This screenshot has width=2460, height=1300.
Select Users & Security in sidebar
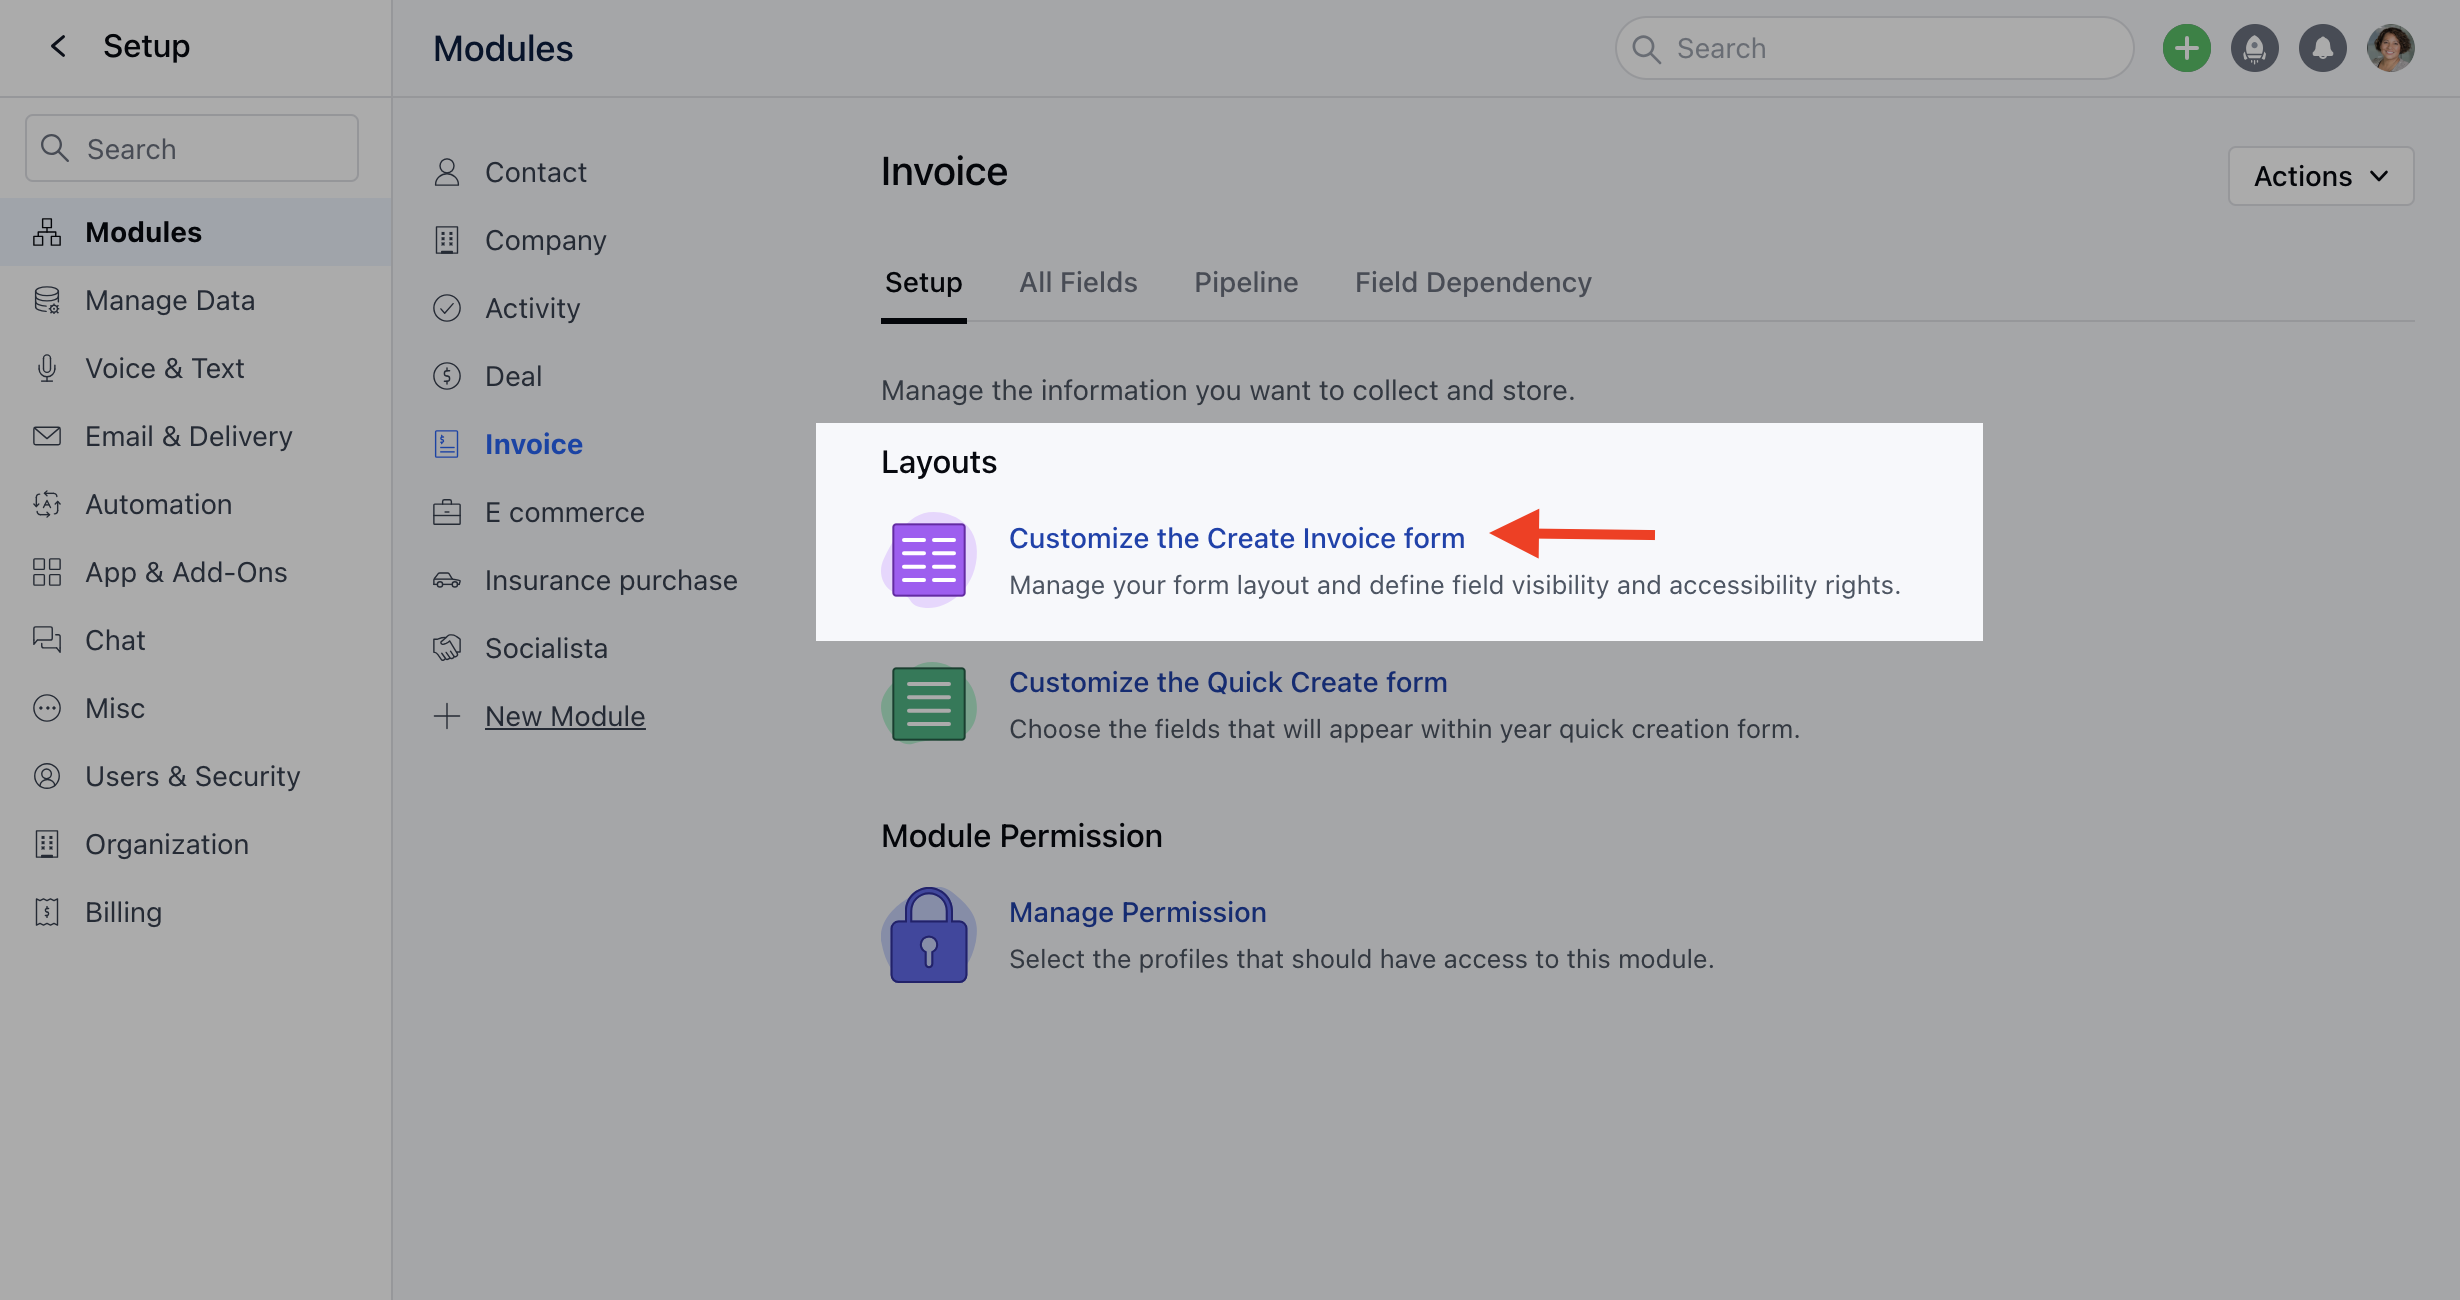pyautogui.click(x=196, y=776)
